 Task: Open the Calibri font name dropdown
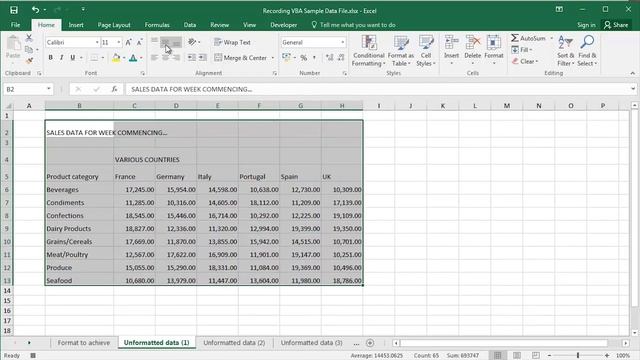[x=97, y=42]
